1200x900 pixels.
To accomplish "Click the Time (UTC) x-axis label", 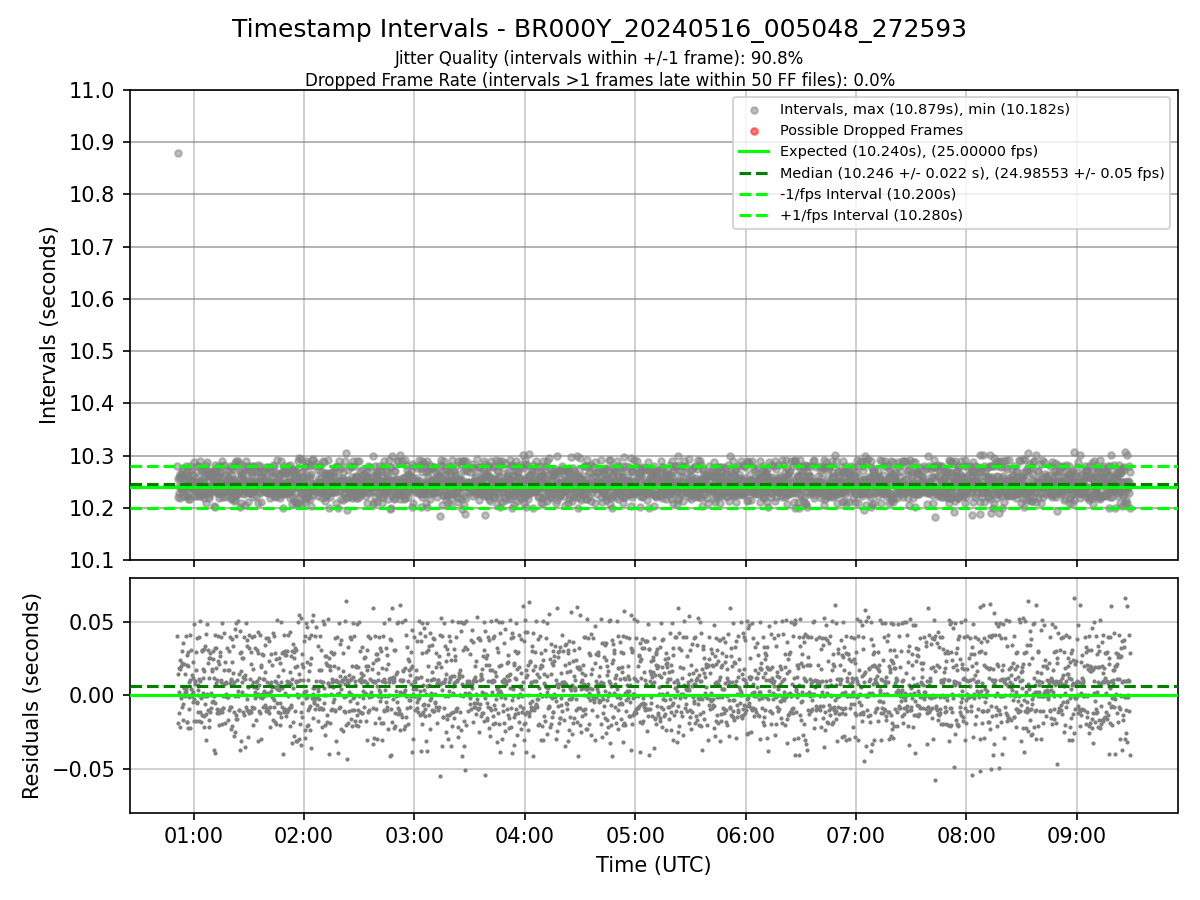I will [653, 865].
